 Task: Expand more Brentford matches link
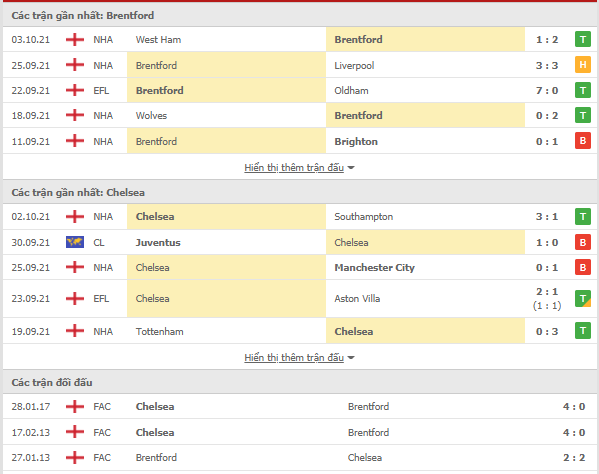294,168
